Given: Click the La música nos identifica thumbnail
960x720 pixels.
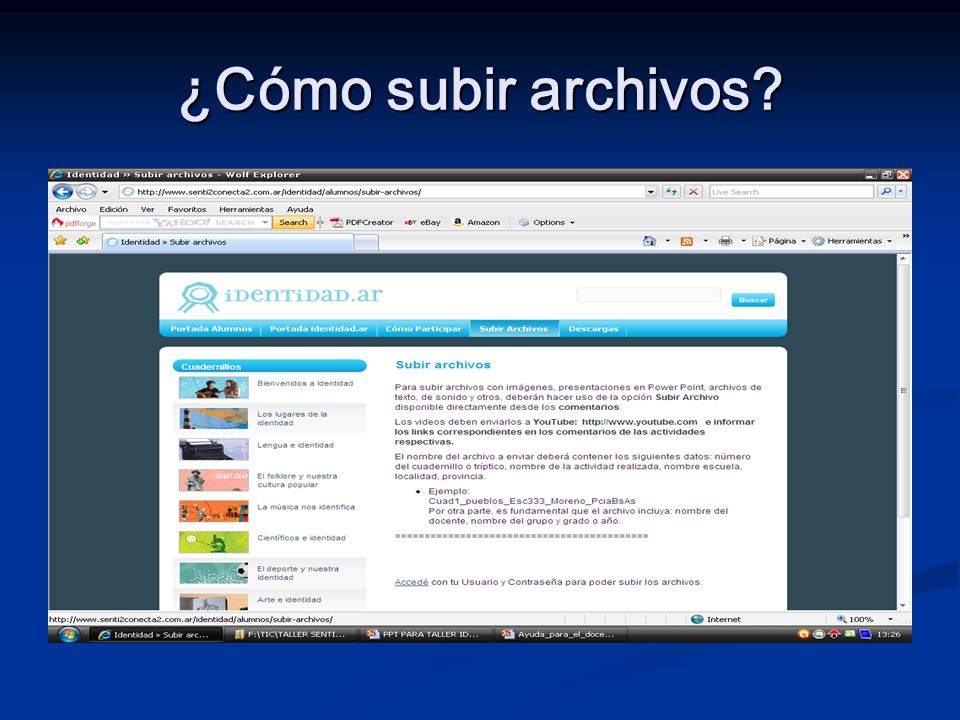Looking at the screenshot, I should (214, 511).
